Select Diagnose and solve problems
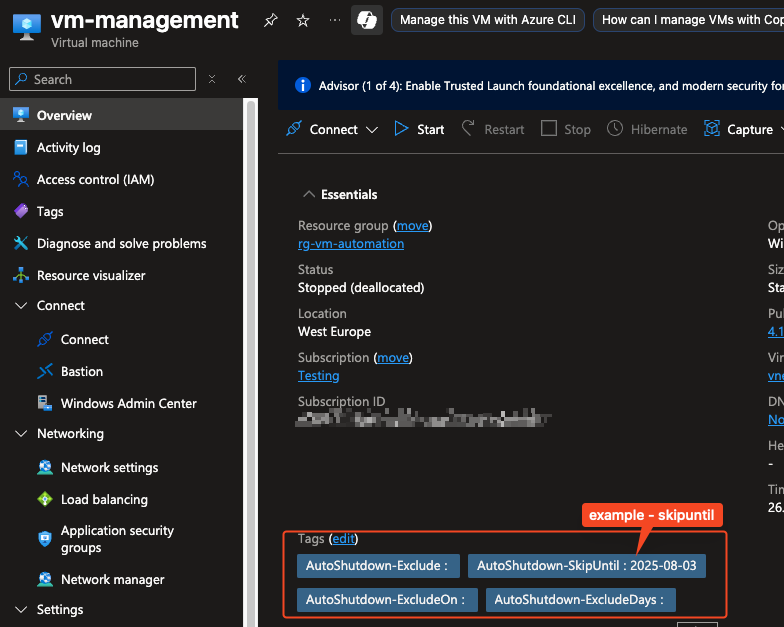This screenshot has width=784, height=627. (x=122, y=243)
